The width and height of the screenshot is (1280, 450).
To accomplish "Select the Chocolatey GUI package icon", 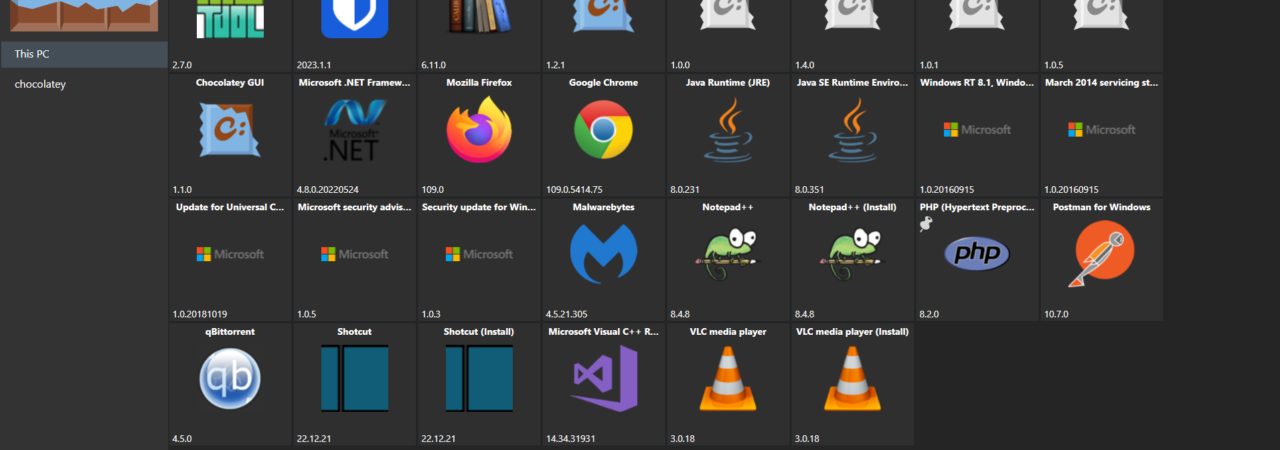I will [230, 130].
